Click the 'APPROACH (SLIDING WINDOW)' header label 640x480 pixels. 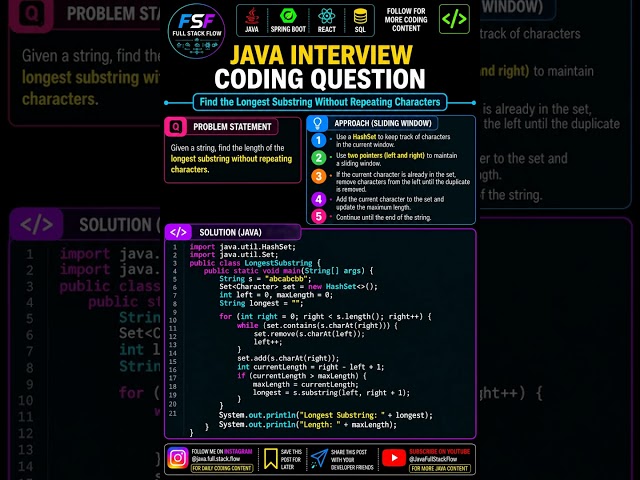pos(383,123)
